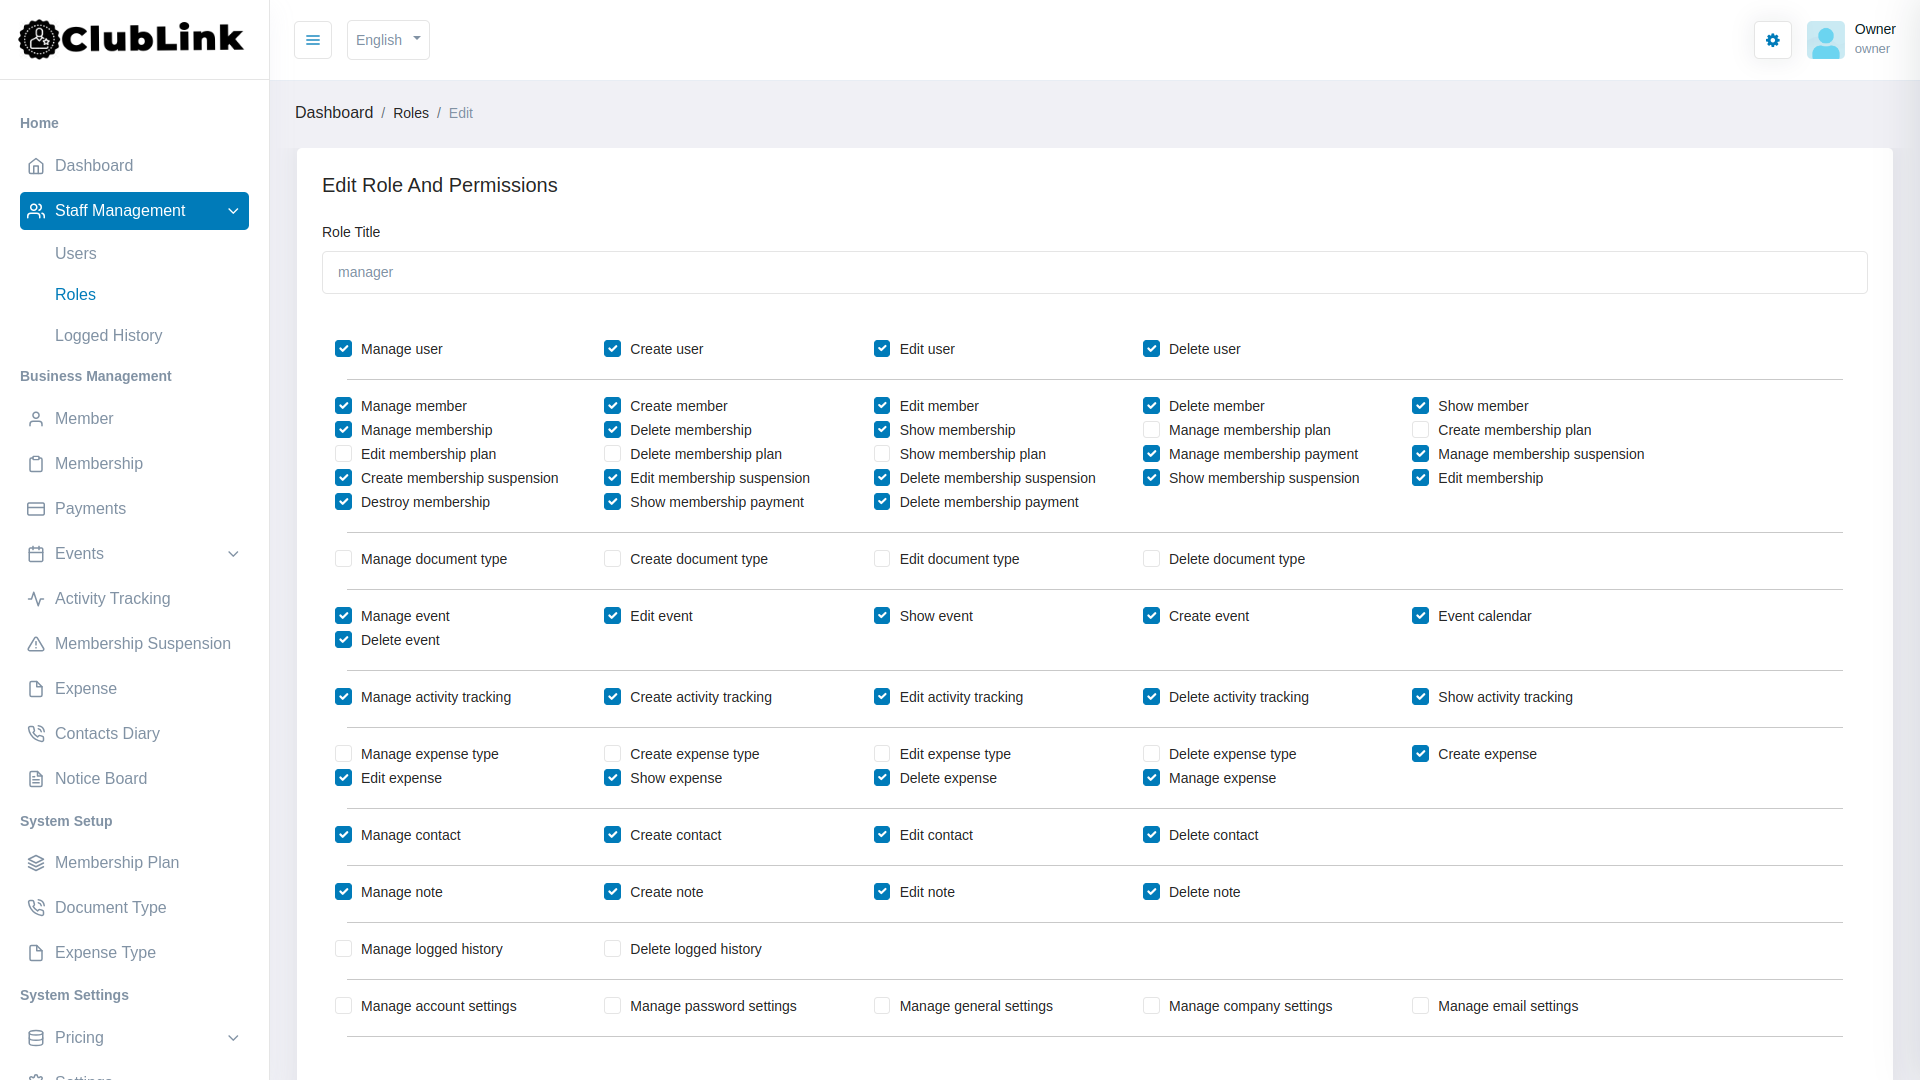Expand the Pricing sidebar submenu

pyautogui.click(x=233, y=1038)
